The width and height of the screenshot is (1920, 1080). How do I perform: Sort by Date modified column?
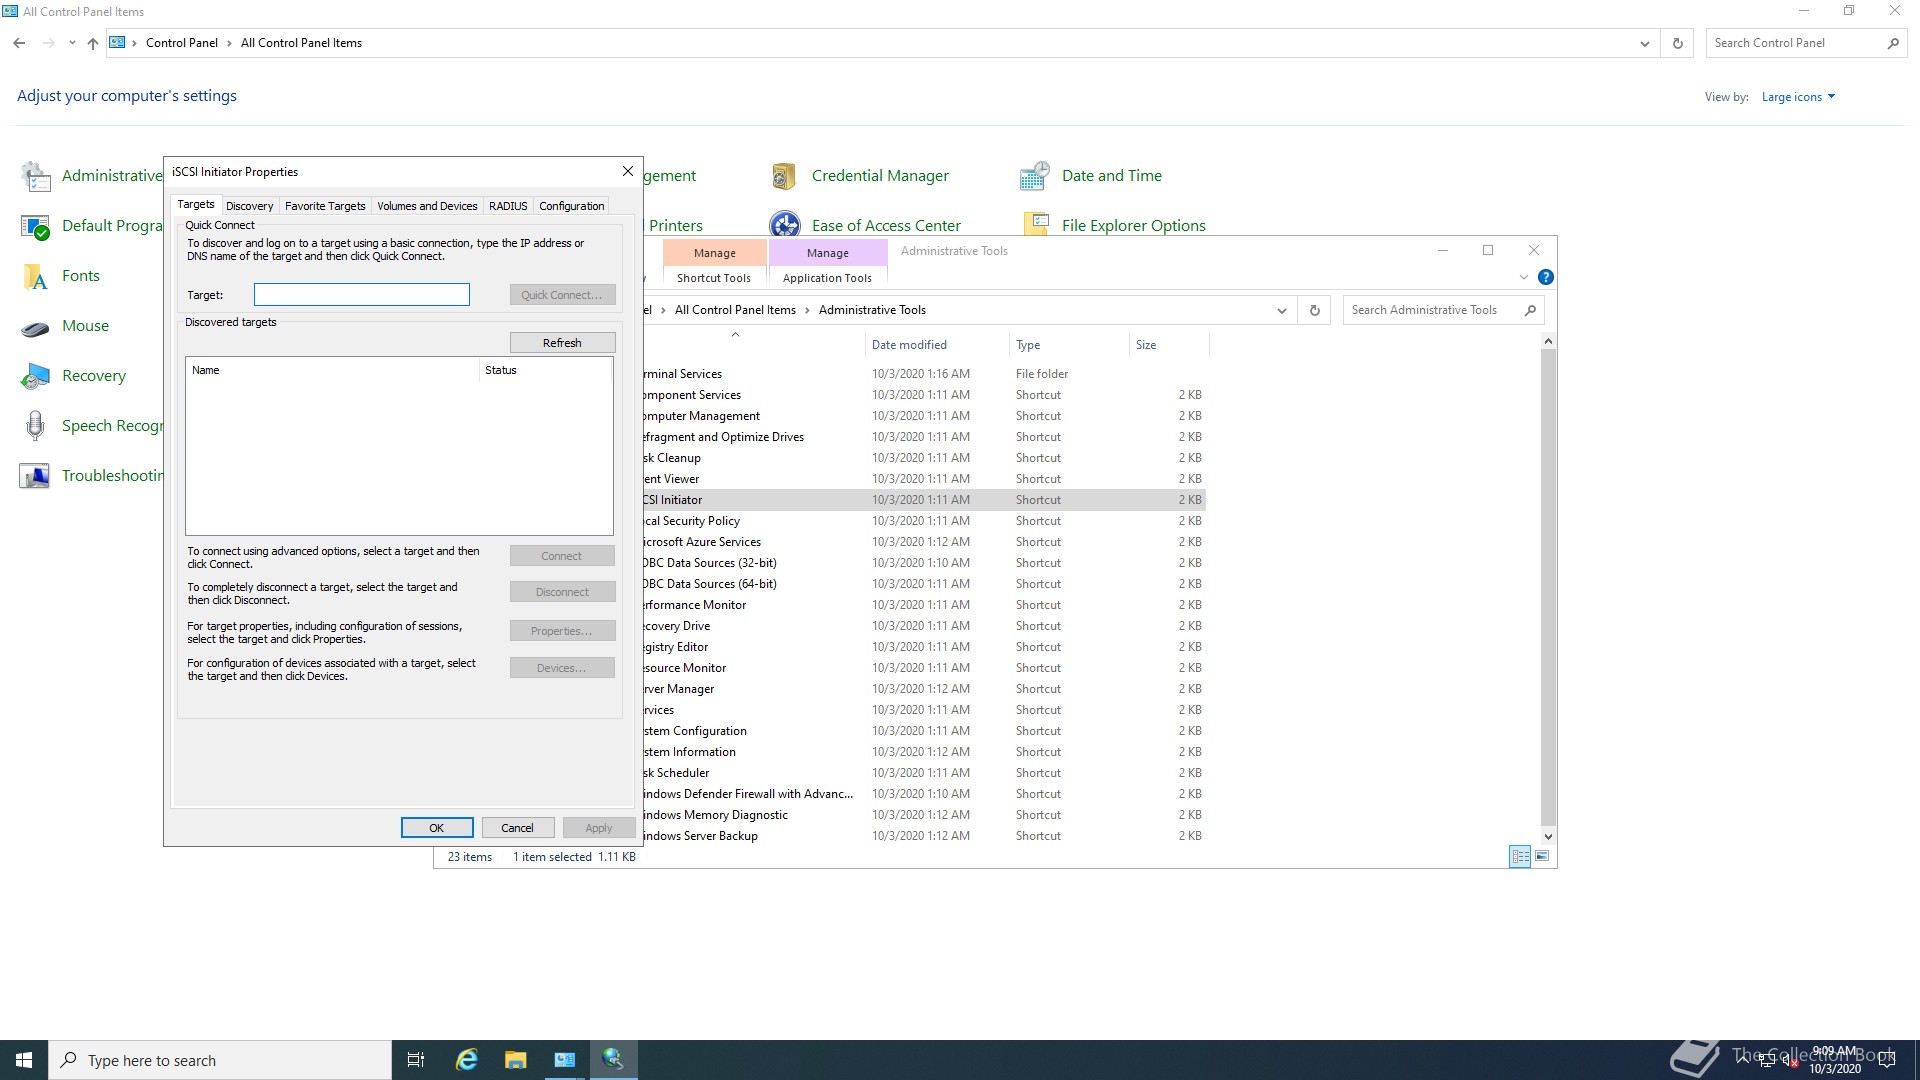pyautogui.click(x=935, y=345)
